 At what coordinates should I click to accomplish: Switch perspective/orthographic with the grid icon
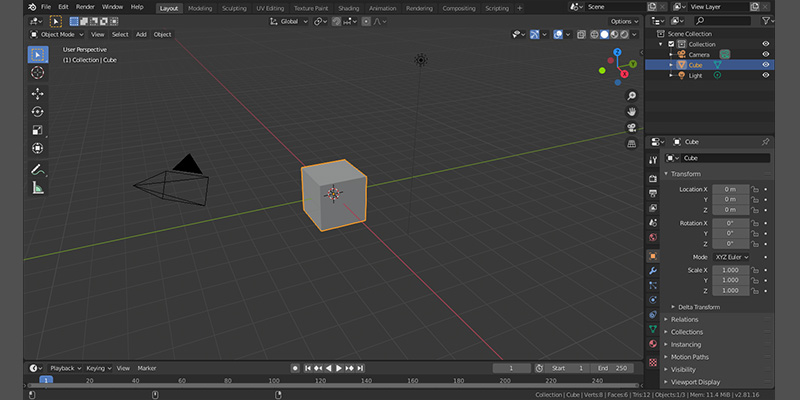[632, 143]
